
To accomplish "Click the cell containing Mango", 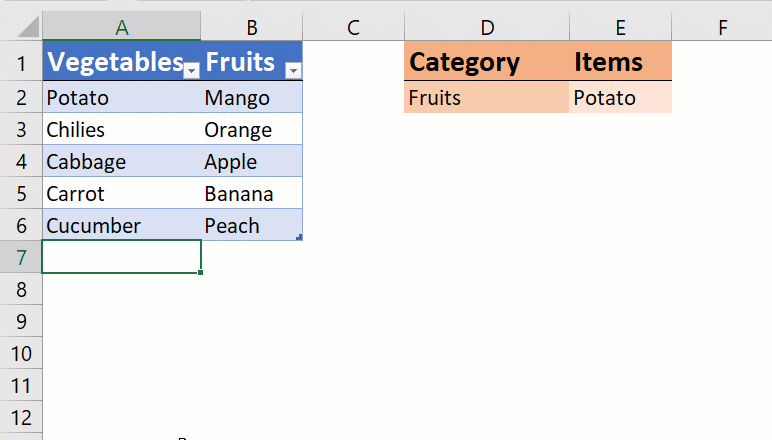I will [252, 97].
